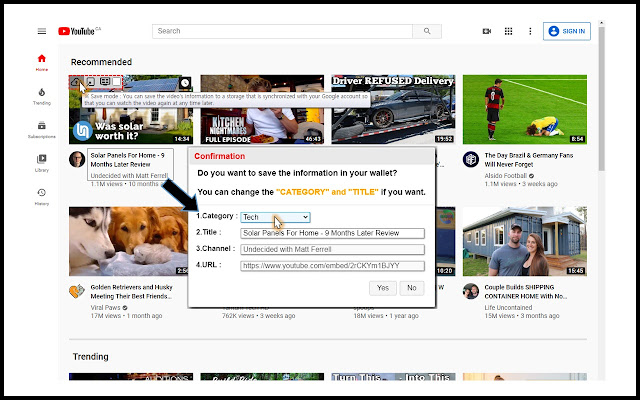Viewport: 640px width, 400px height.
Task: Visit Viral Paws channel name link
Action: [105, 307]
